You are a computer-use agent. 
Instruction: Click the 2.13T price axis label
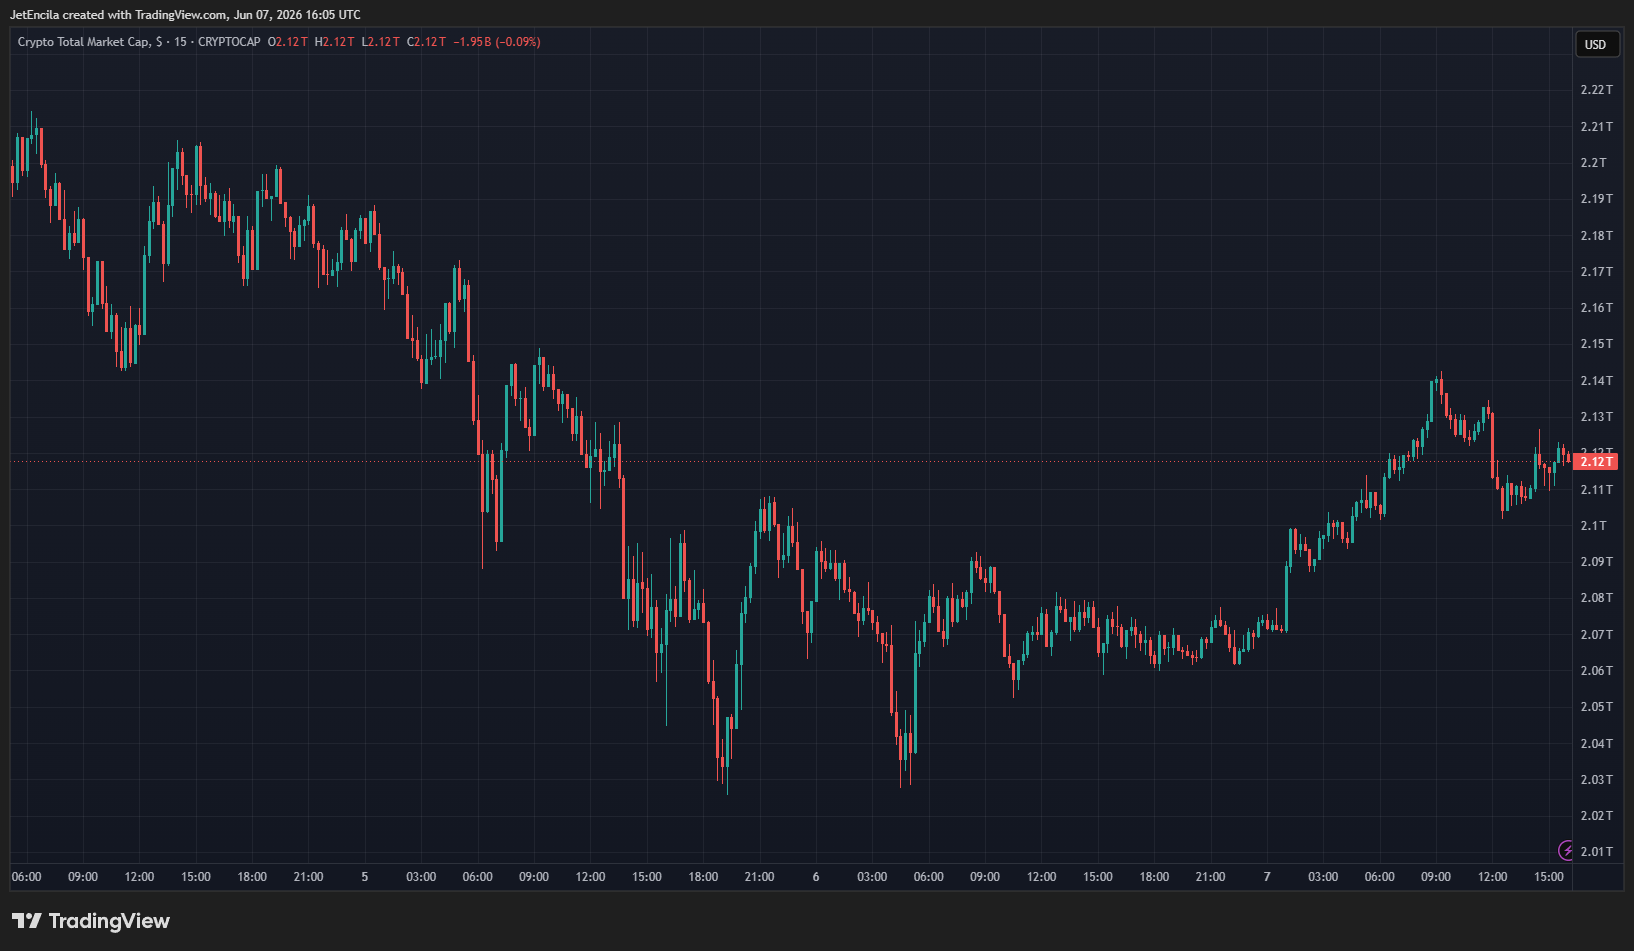1596,417
